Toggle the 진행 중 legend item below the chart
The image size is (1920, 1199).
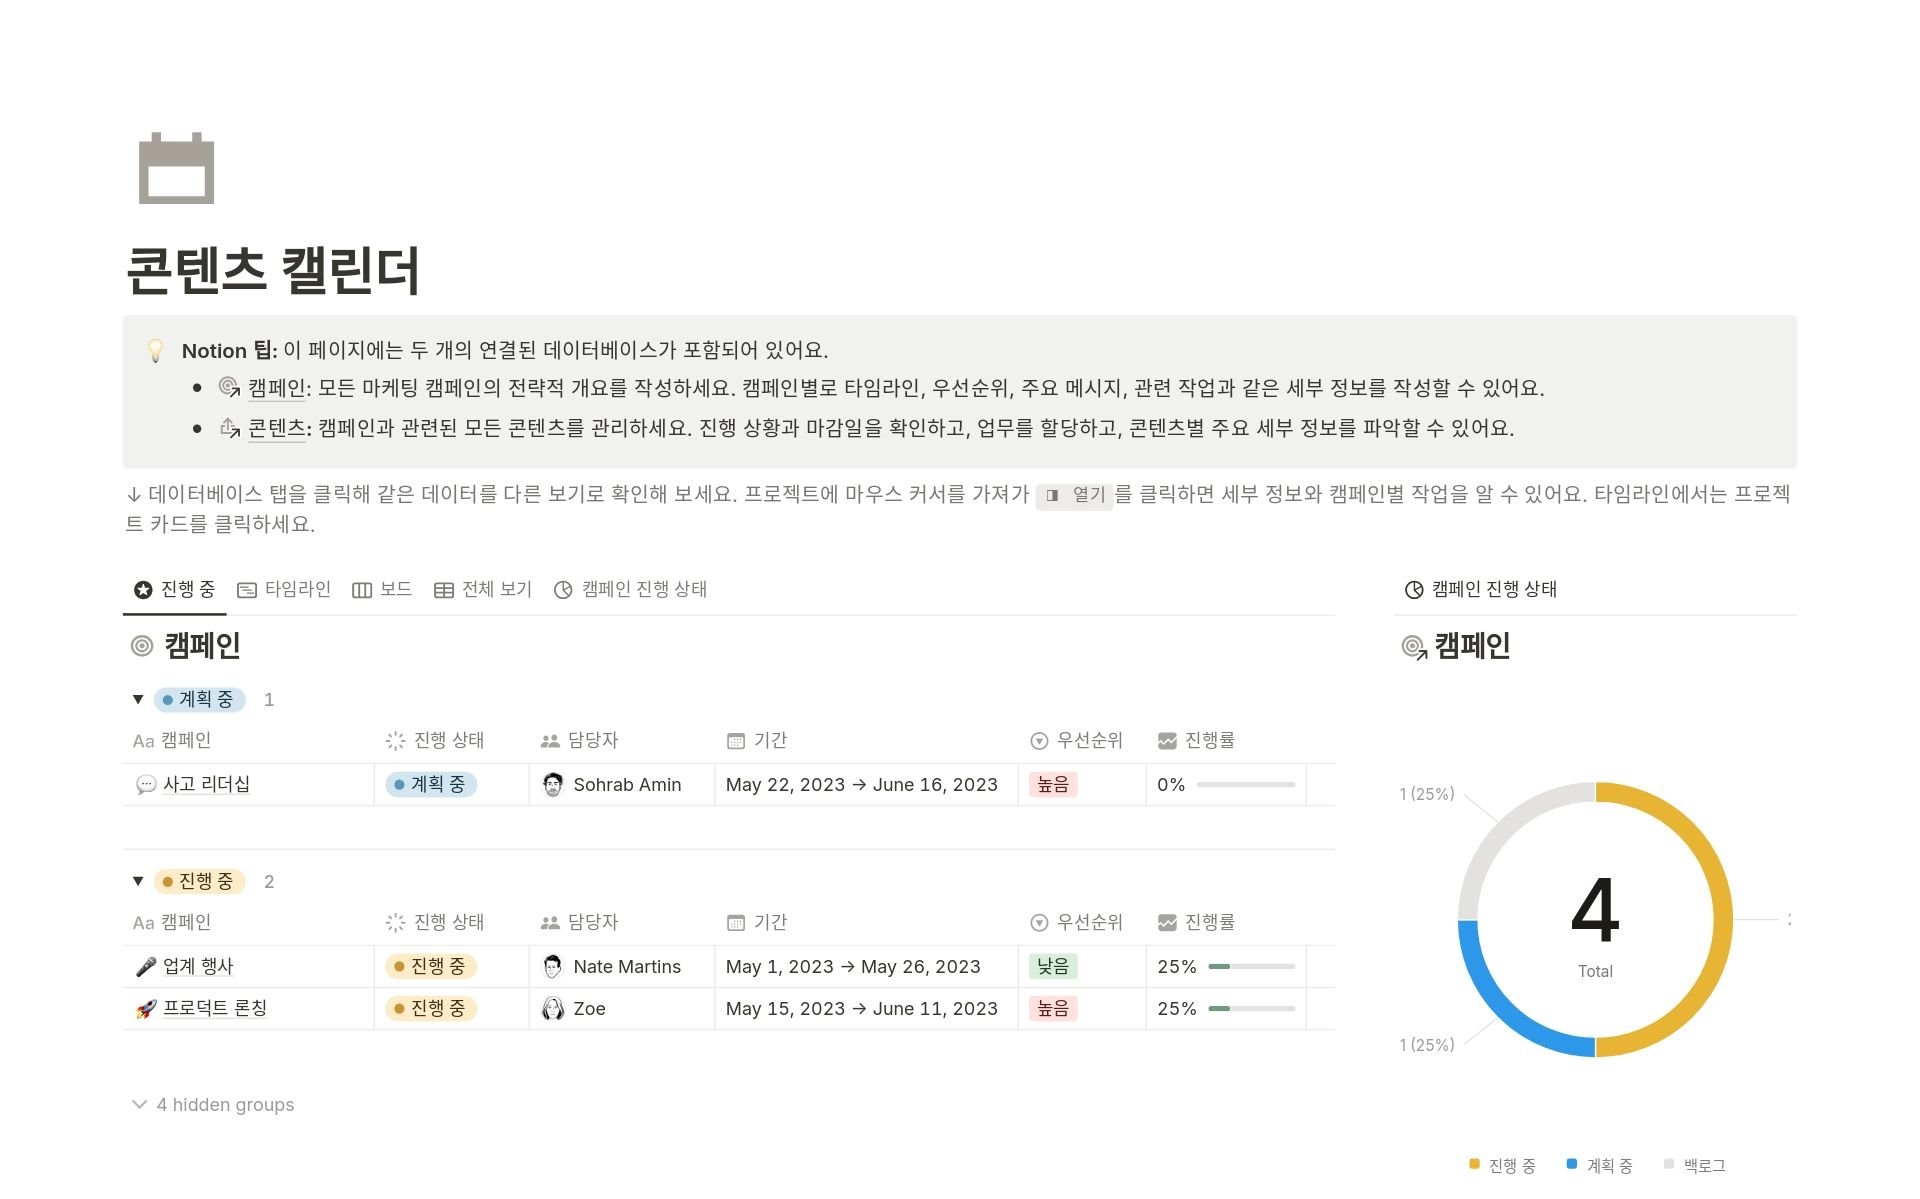(1500, 1164)
